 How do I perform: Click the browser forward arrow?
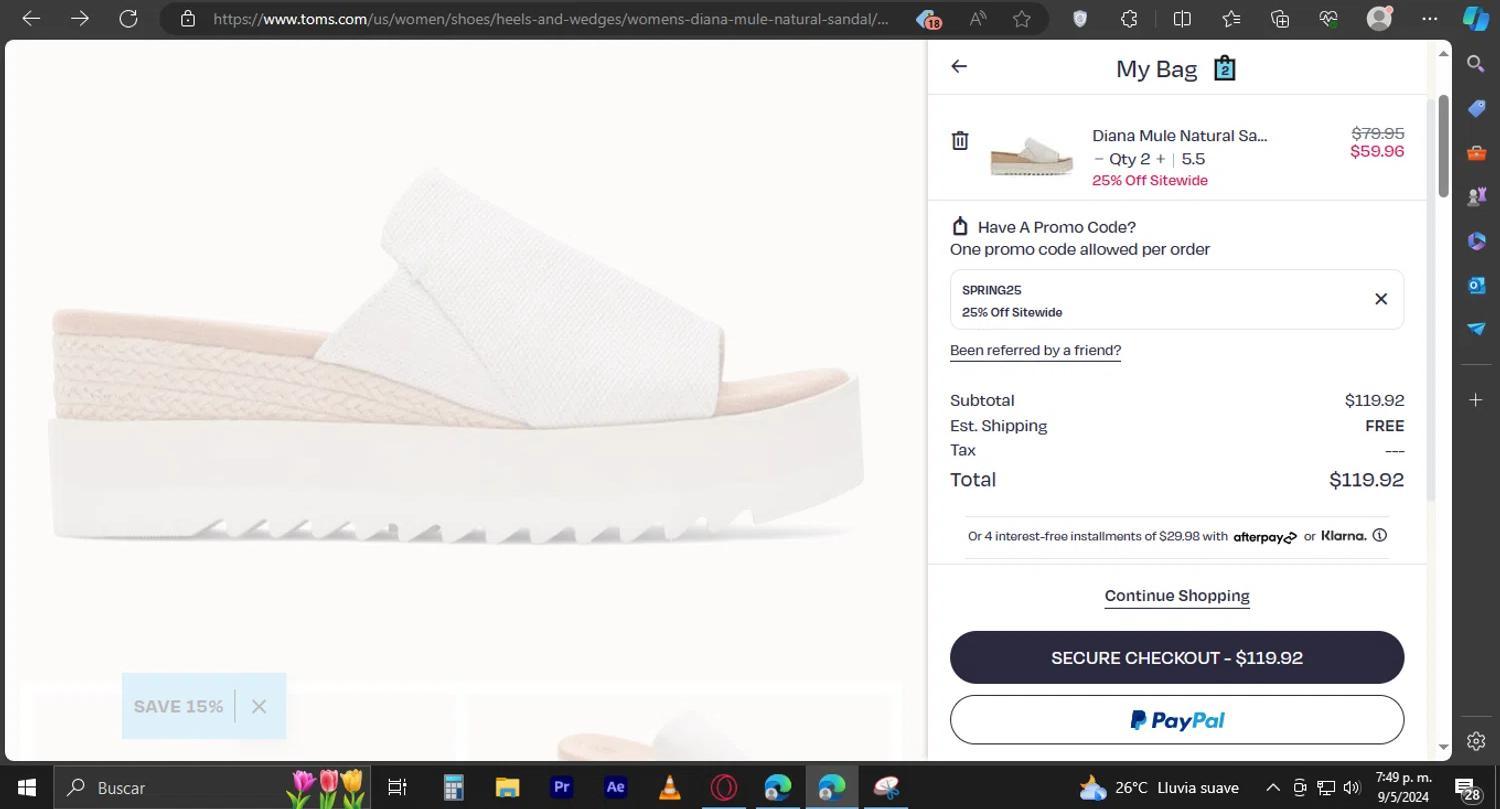click(x=79, y=18)
